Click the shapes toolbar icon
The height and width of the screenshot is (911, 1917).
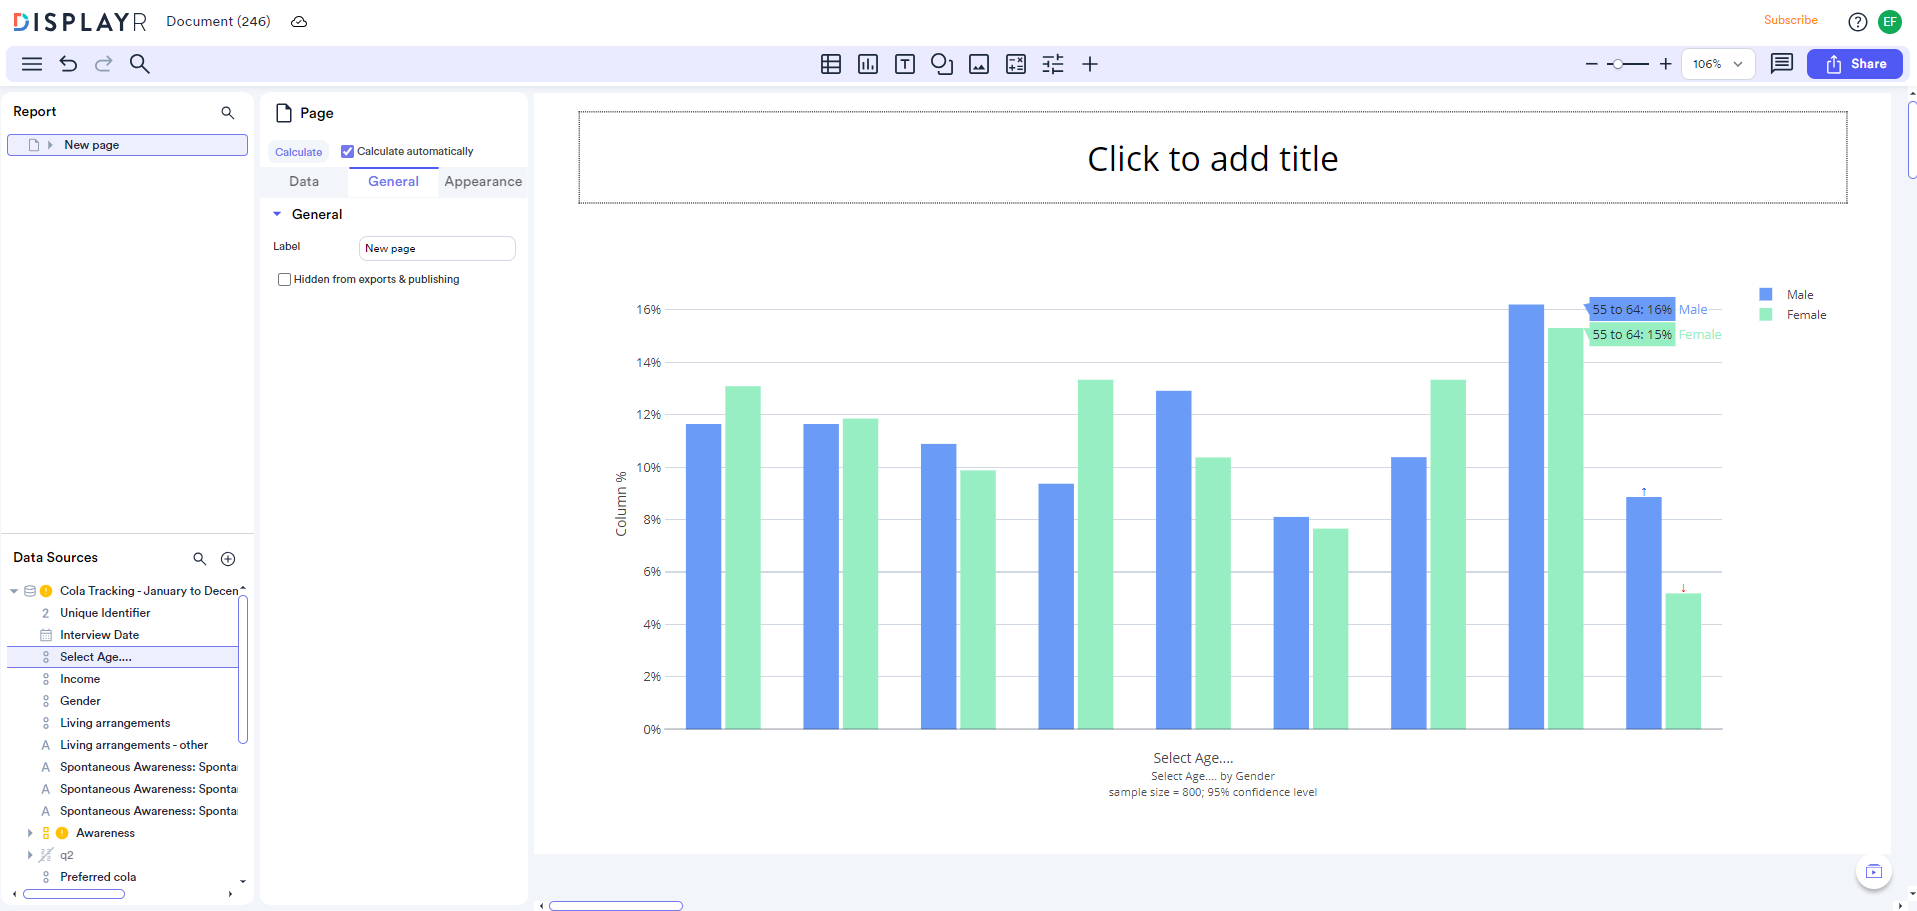click(x=941, y=64)
